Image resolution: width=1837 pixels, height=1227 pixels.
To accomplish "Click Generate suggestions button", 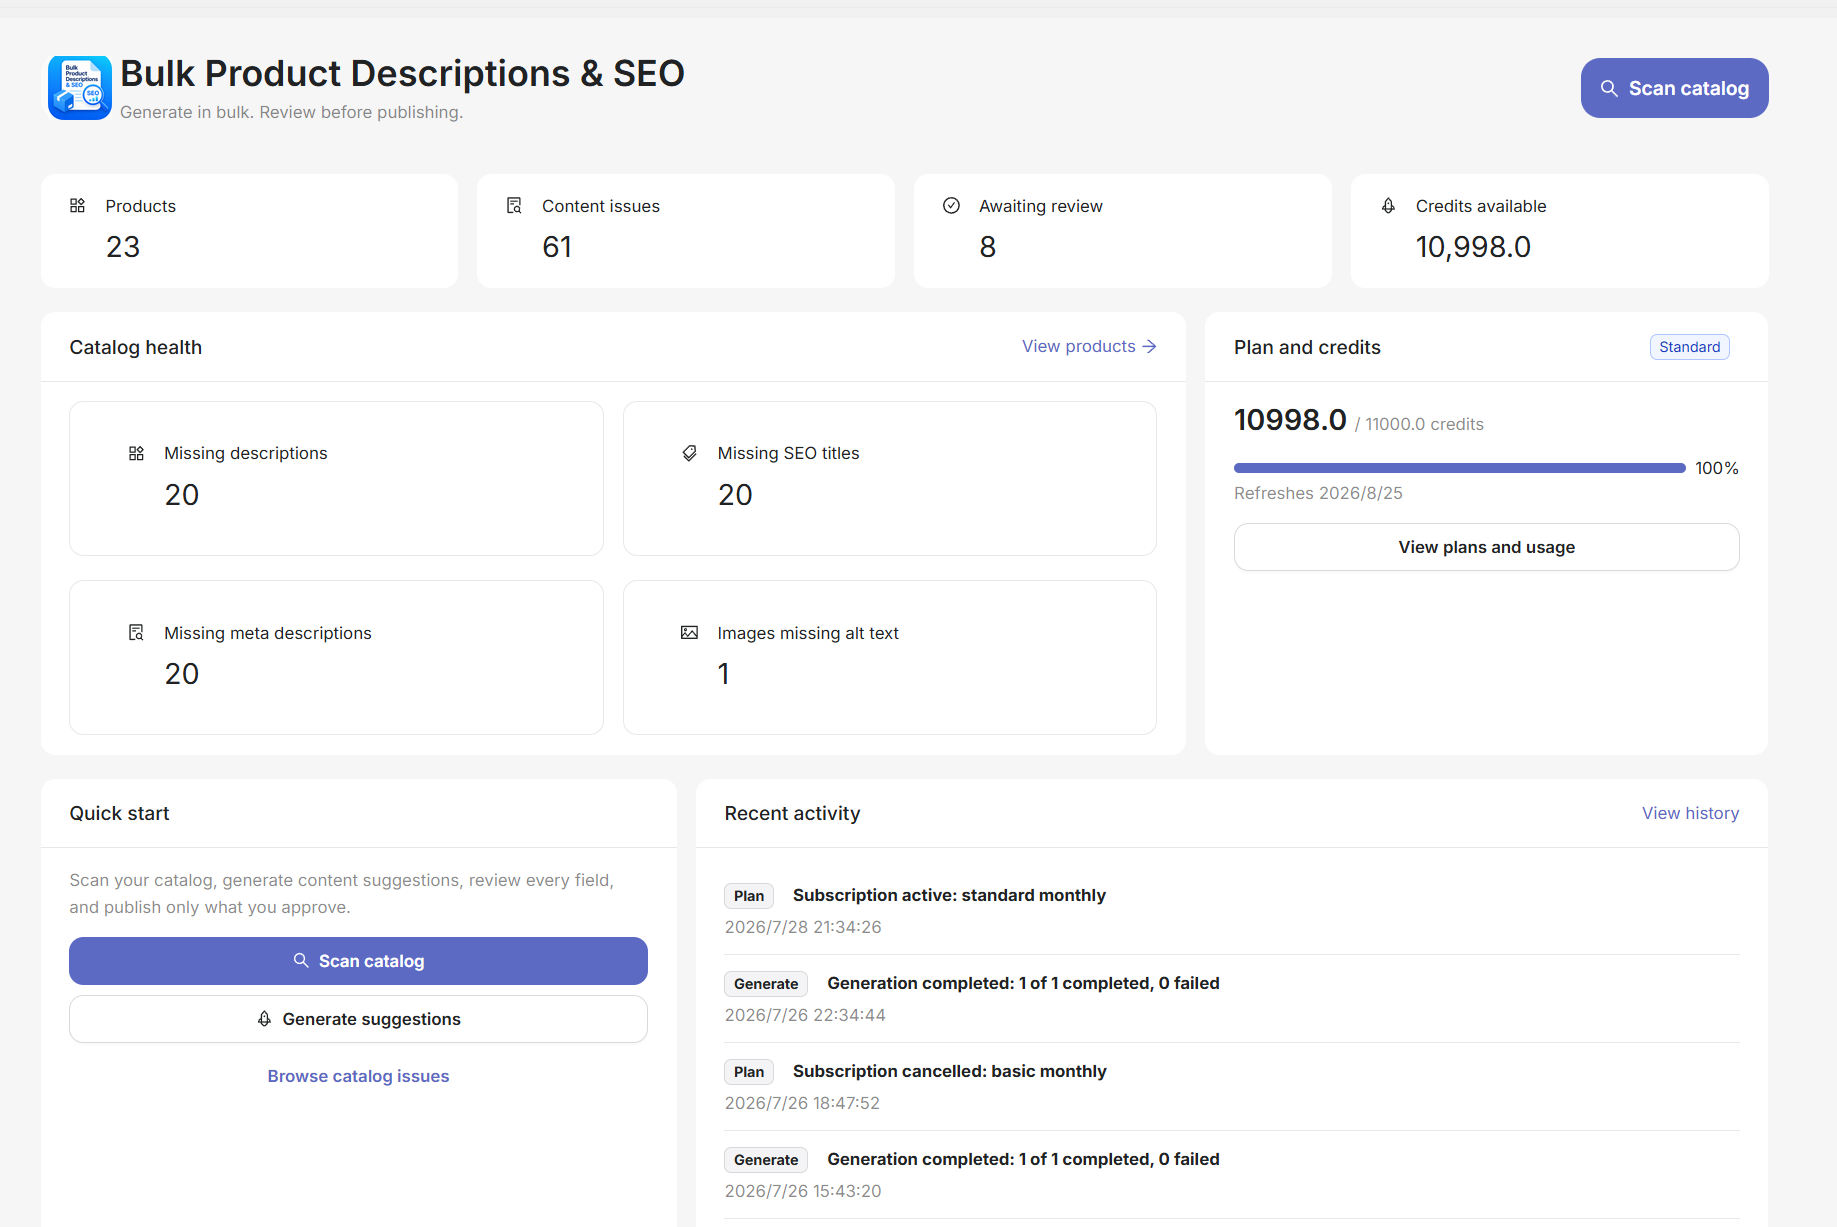I will (358, 1019).
